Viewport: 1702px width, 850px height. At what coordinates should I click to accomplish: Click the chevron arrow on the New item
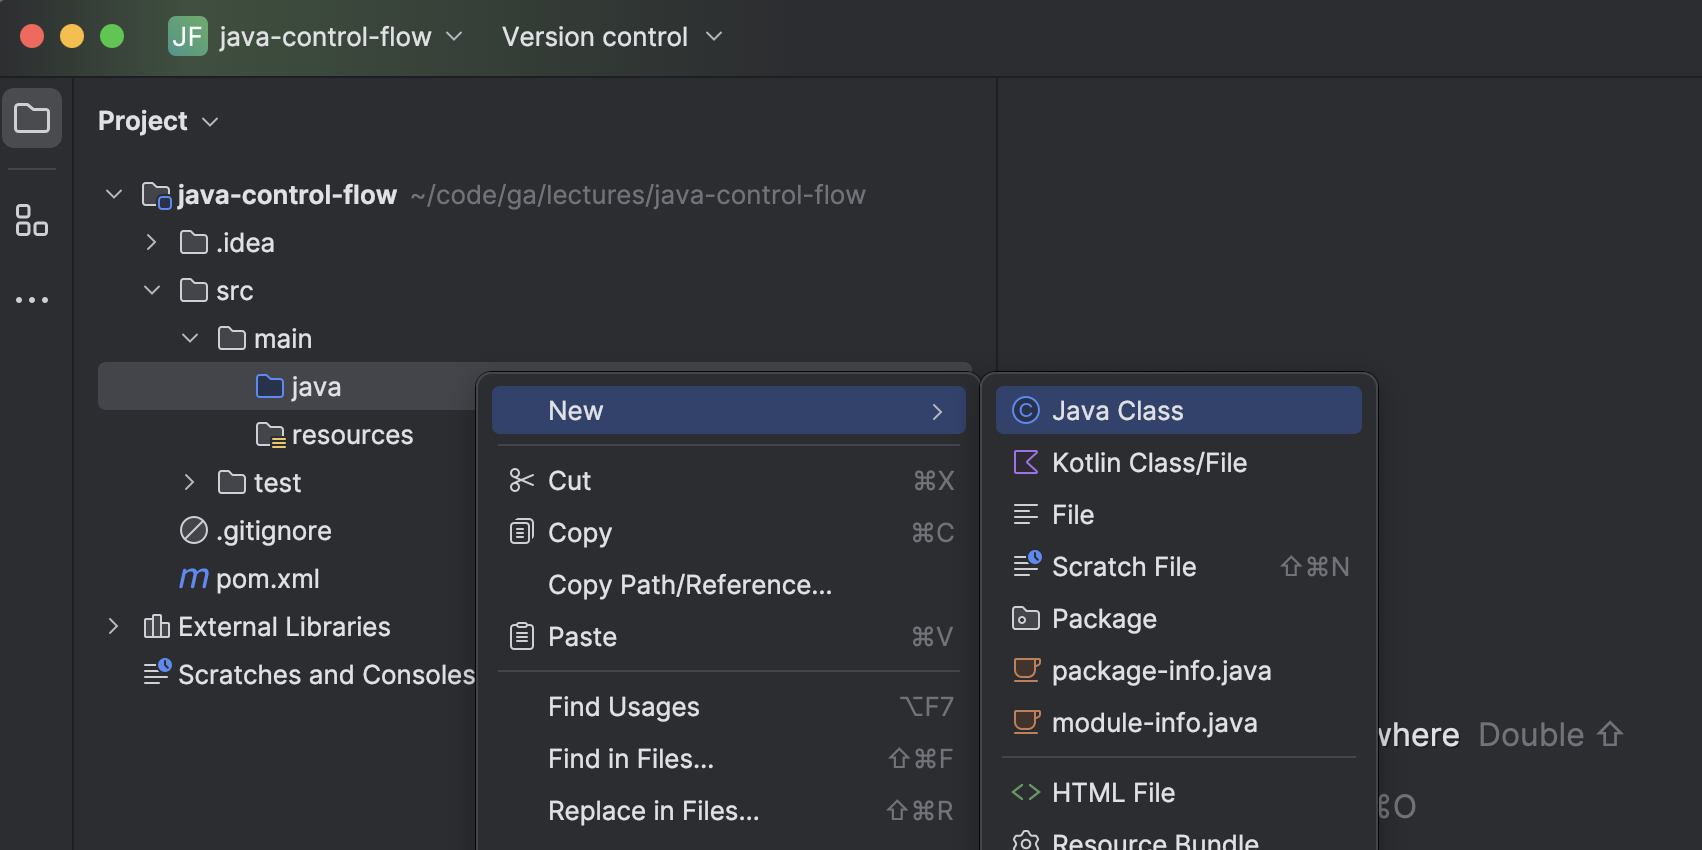tap(937, 411)
